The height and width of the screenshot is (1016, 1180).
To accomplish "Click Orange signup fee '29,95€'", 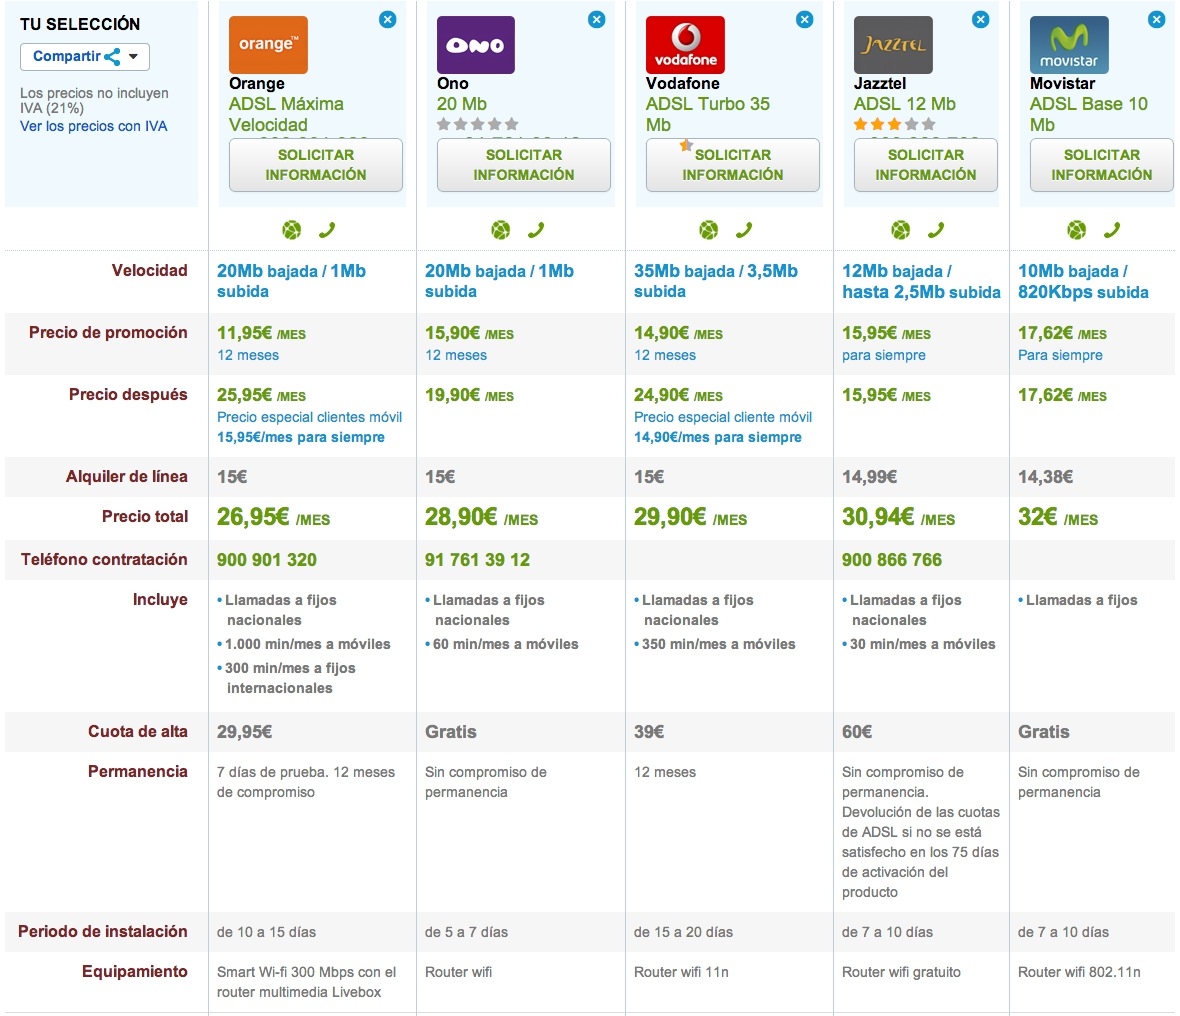I will coord(245,732).
